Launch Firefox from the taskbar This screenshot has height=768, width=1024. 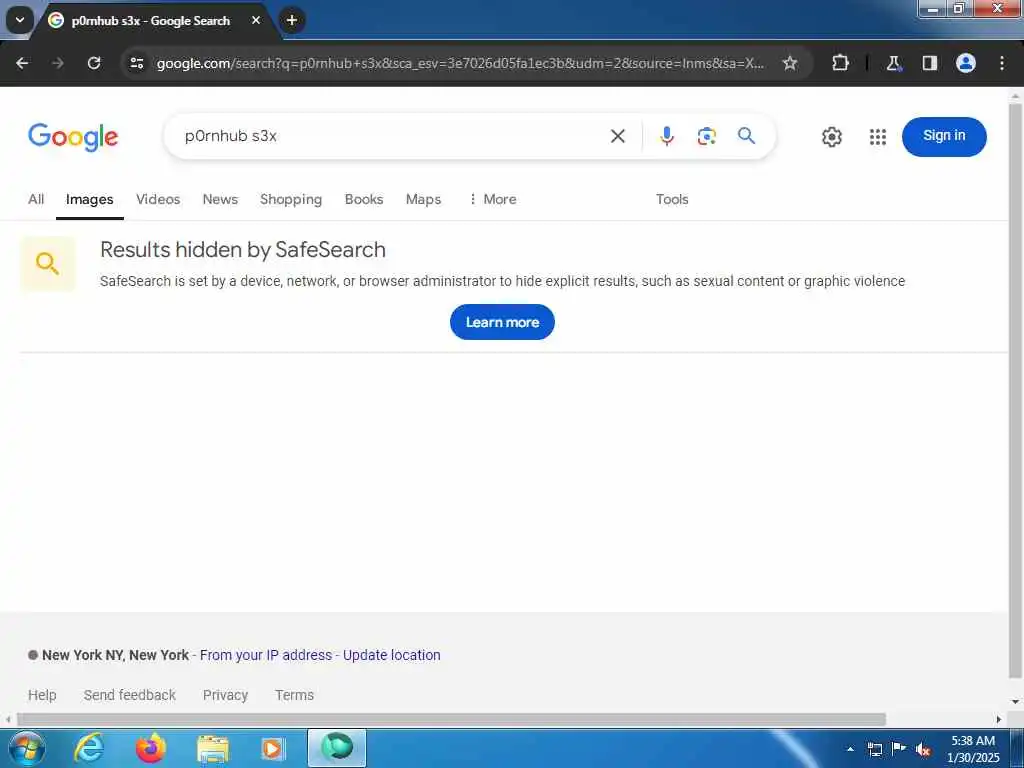pos(151,748)
